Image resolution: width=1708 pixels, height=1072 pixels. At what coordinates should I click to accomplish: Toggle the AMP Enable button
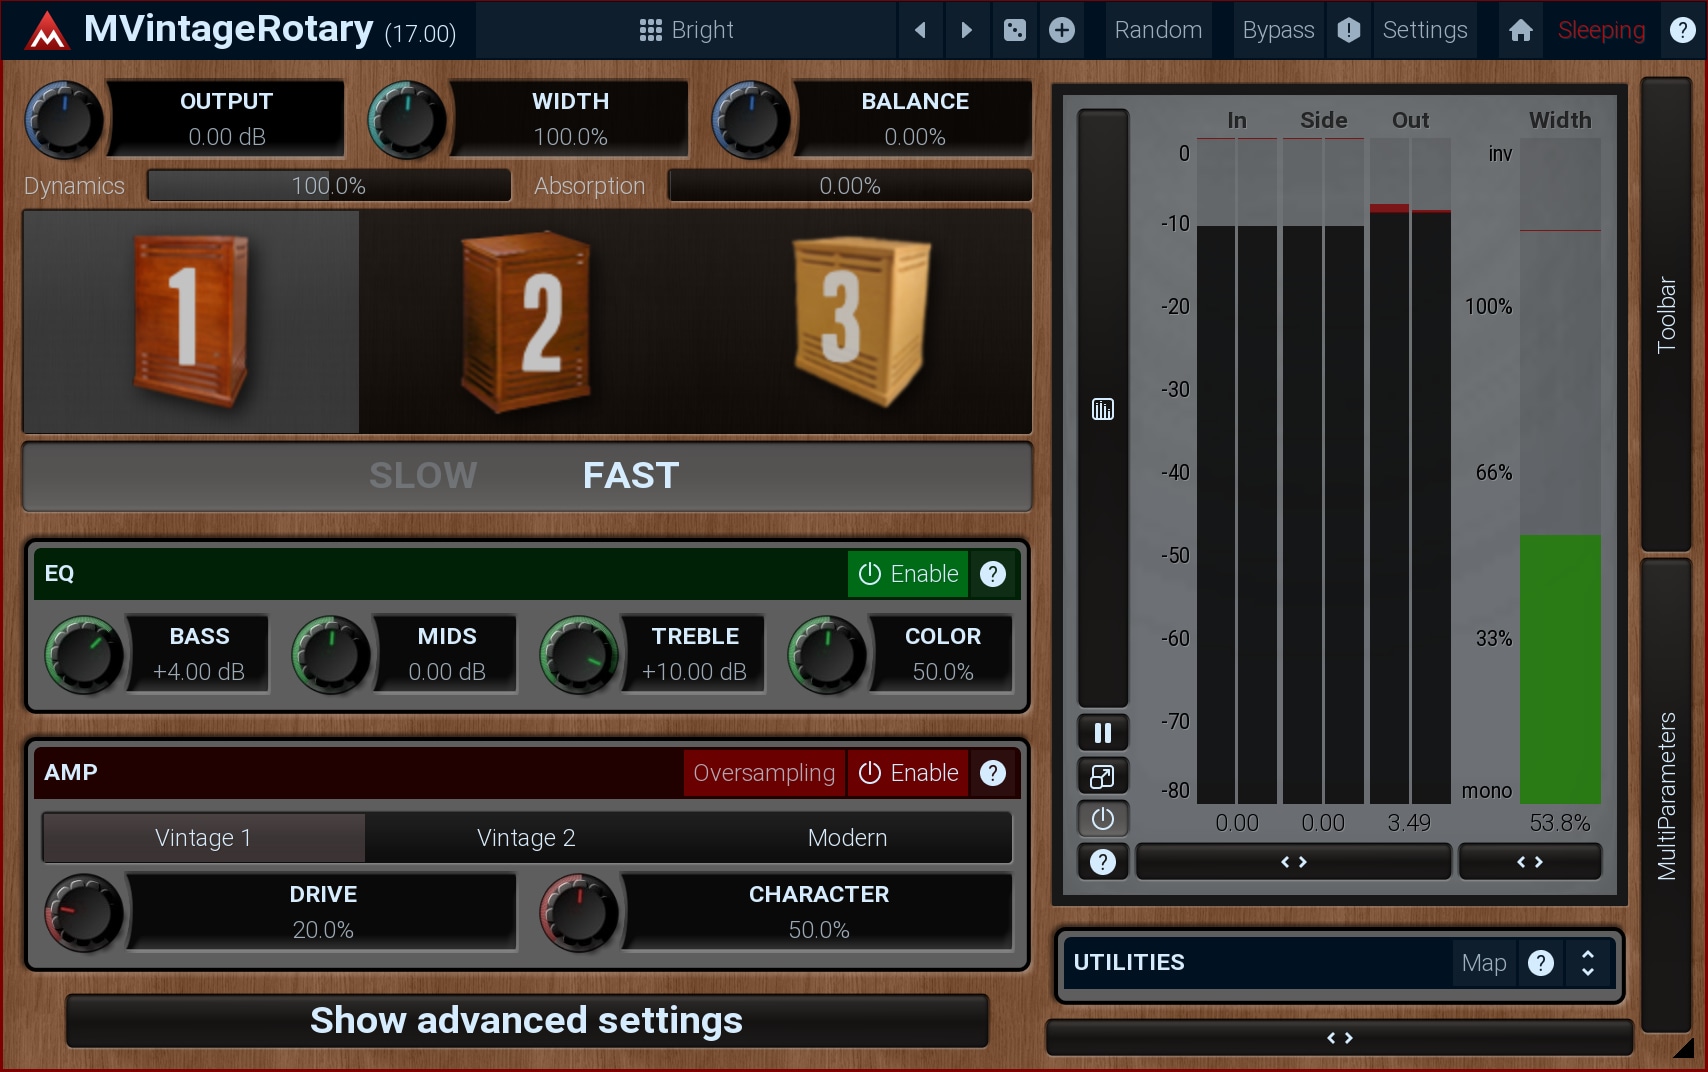click(x=908, y=773)
